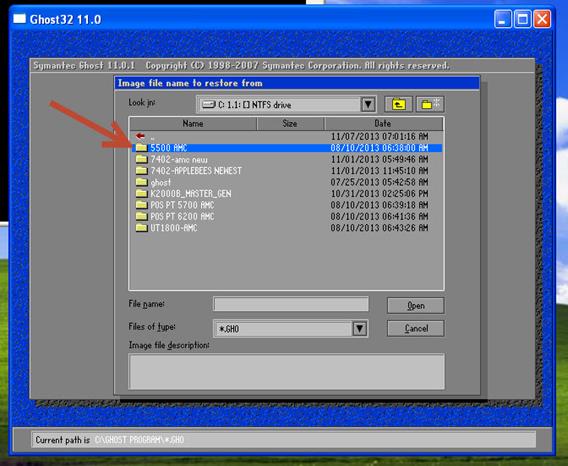Expand the Files of type dropdown arrow
Screen dimensions: 568x466
360,329
